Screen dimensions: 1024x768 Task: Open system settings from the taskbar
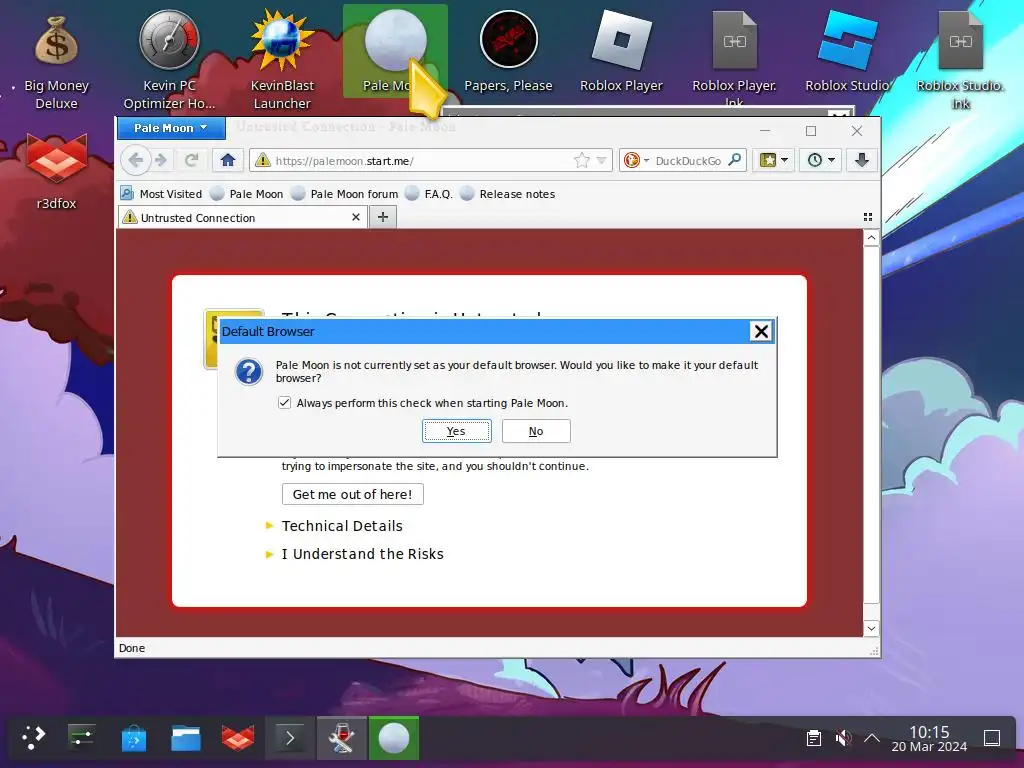coord(82,738)
